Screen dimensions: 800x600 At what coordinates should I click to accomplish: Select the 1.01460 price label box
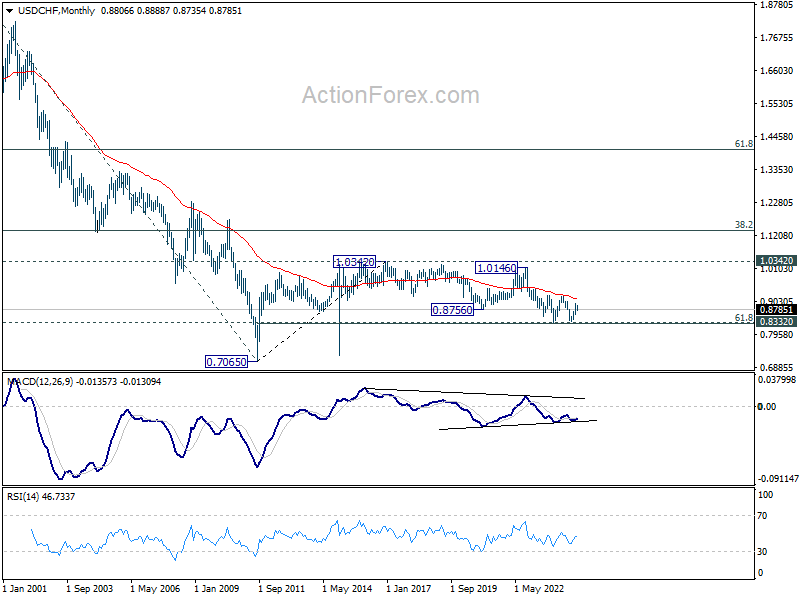coord(496,268)
